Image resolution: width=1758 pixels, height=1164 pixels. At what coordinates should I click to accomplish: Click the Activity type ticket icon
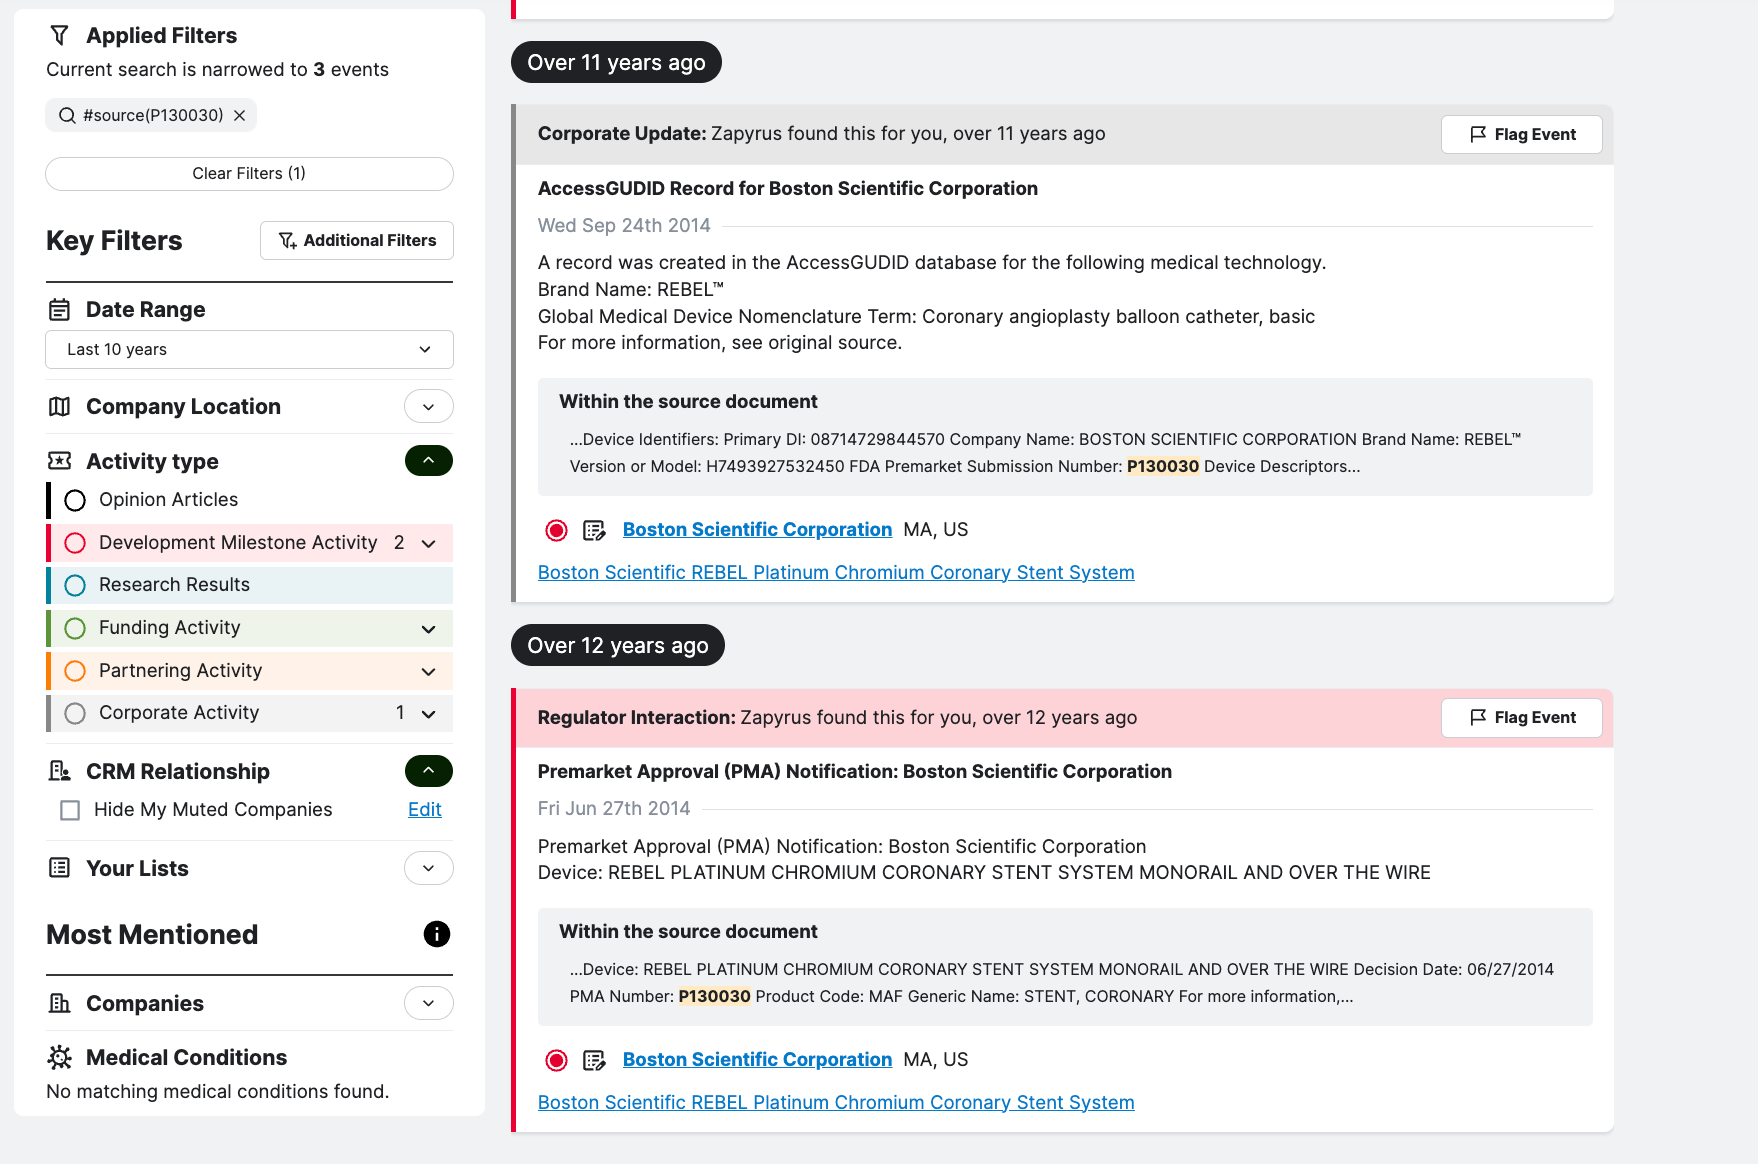60,461
